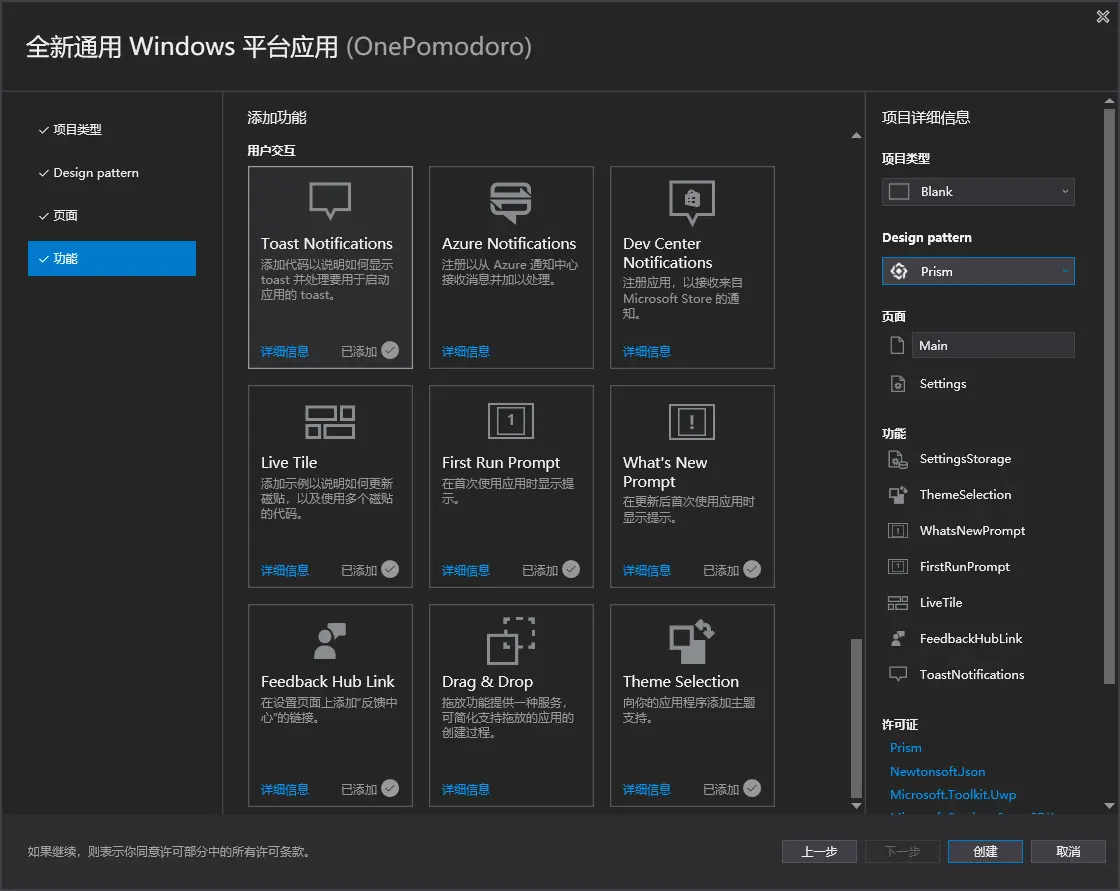The height and width of the screenshot is (891, 1120).
Task: Click the 上一步 button
Action: click(819, 852)
